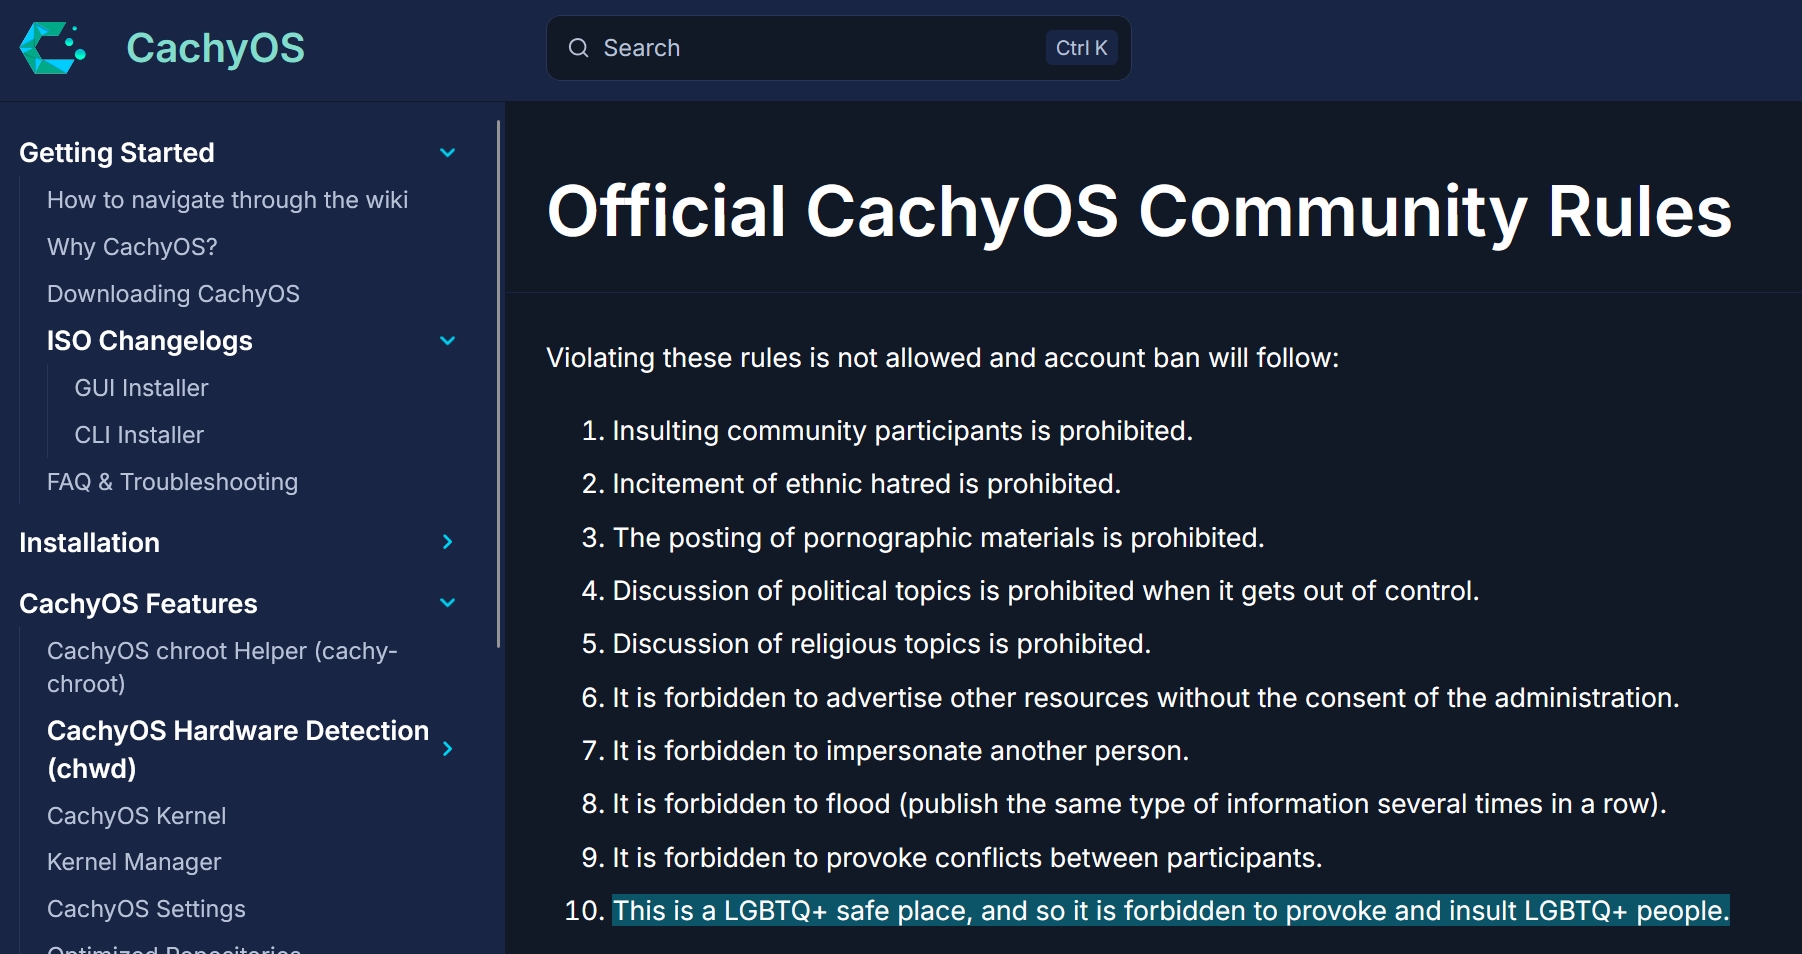
Task: Select the CachyOS Features heading
Action: [138, 604]
